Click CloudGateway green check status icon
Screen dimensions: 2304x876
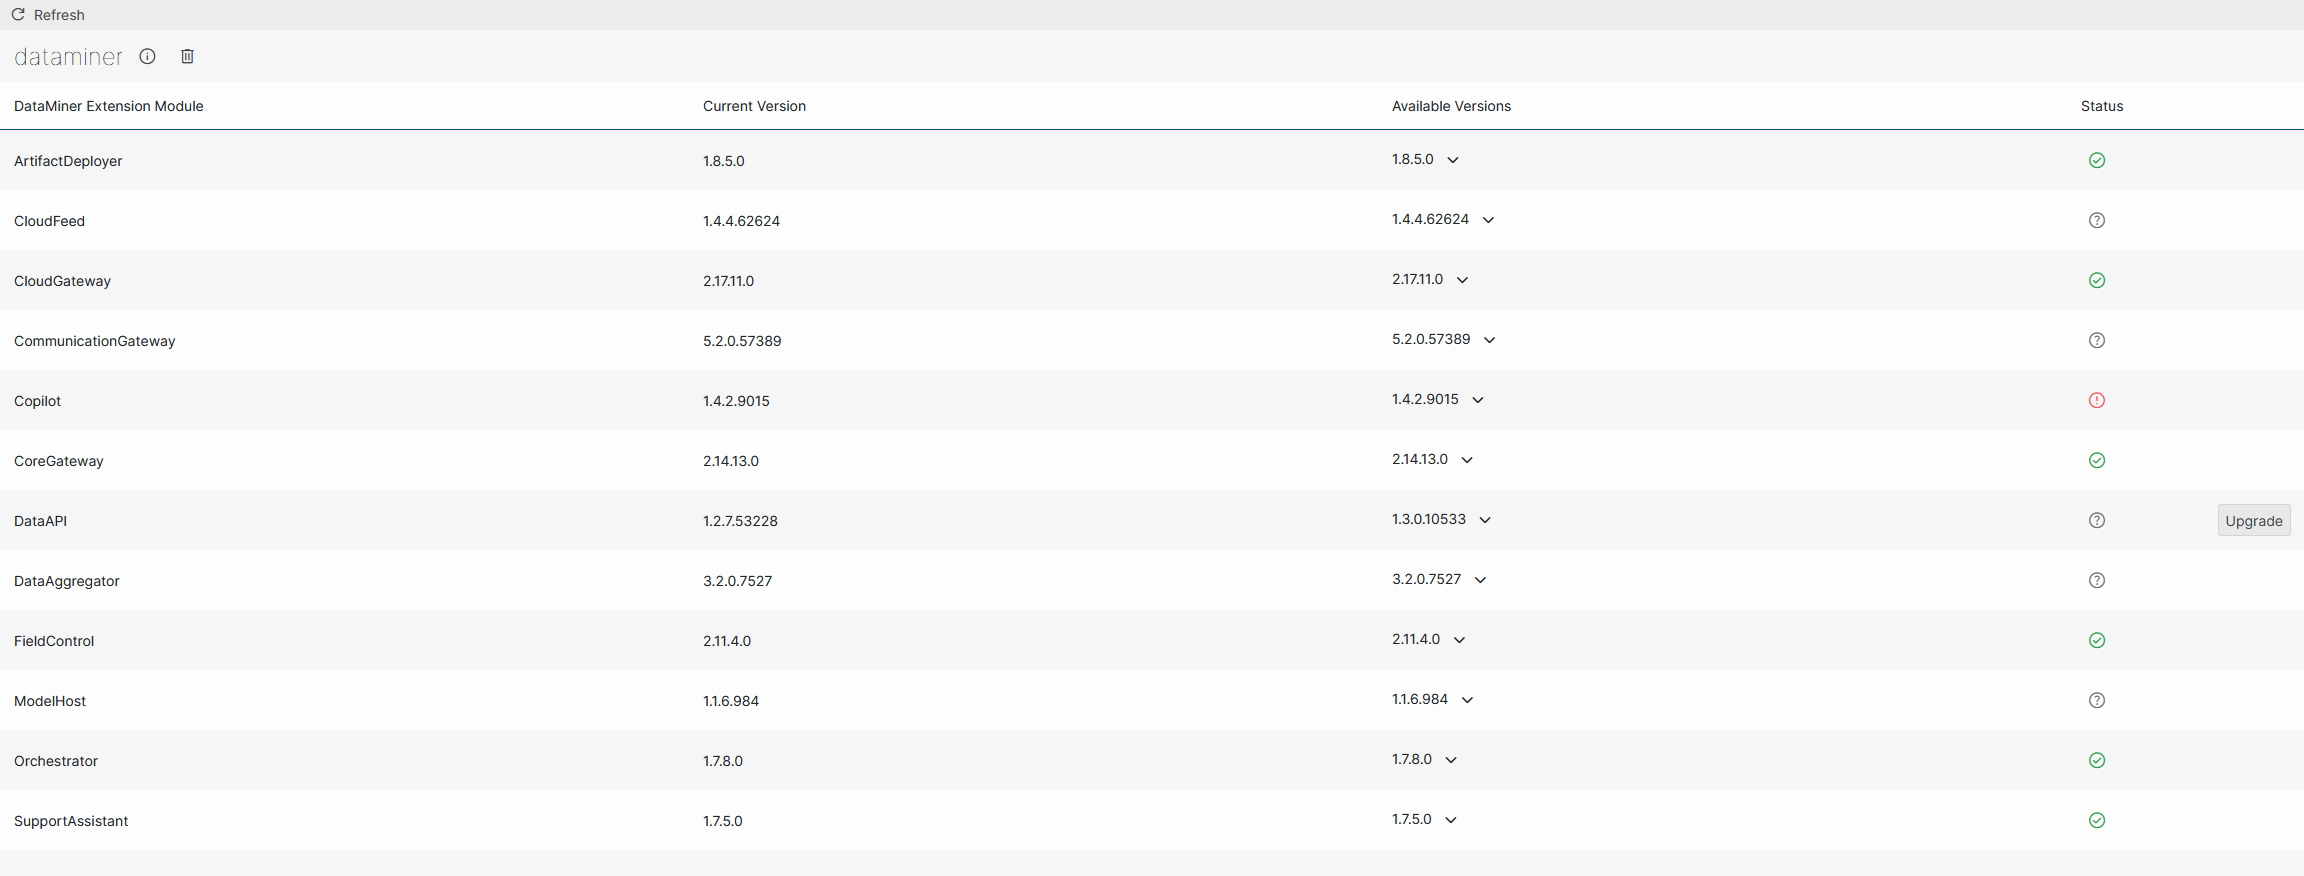[x=2097, y=280]
